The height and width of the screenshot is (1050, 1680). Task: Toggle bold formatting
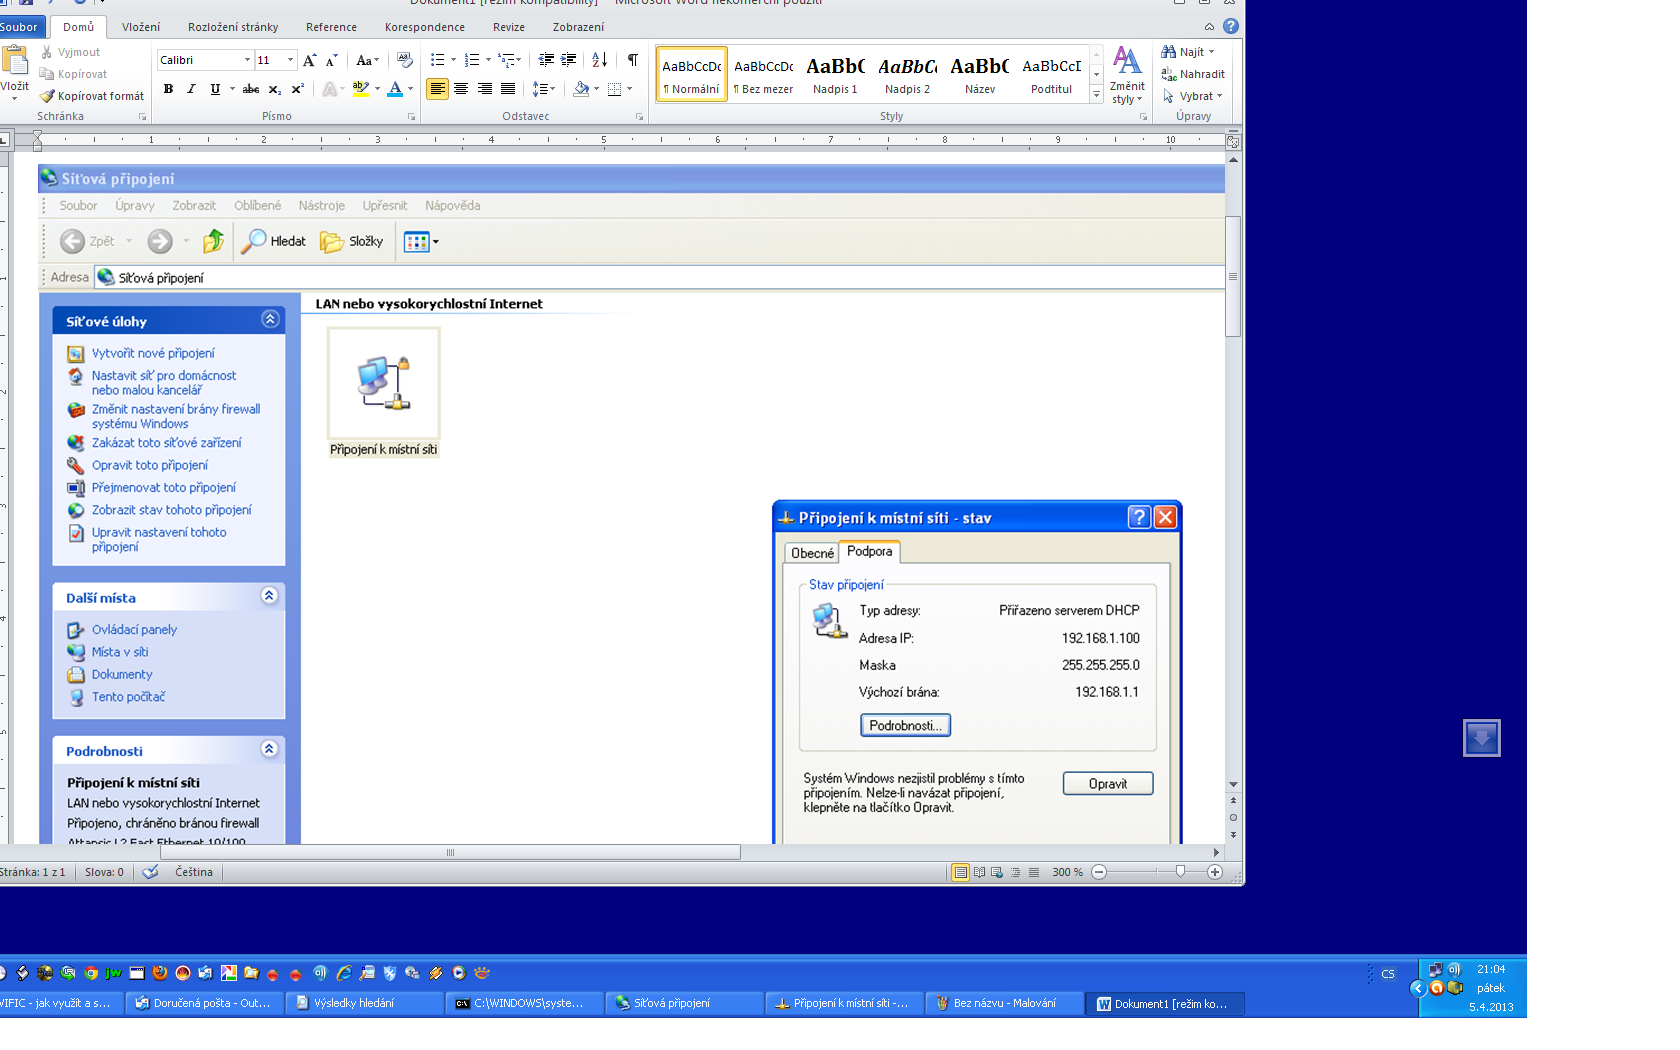click(x=168, y=89)
